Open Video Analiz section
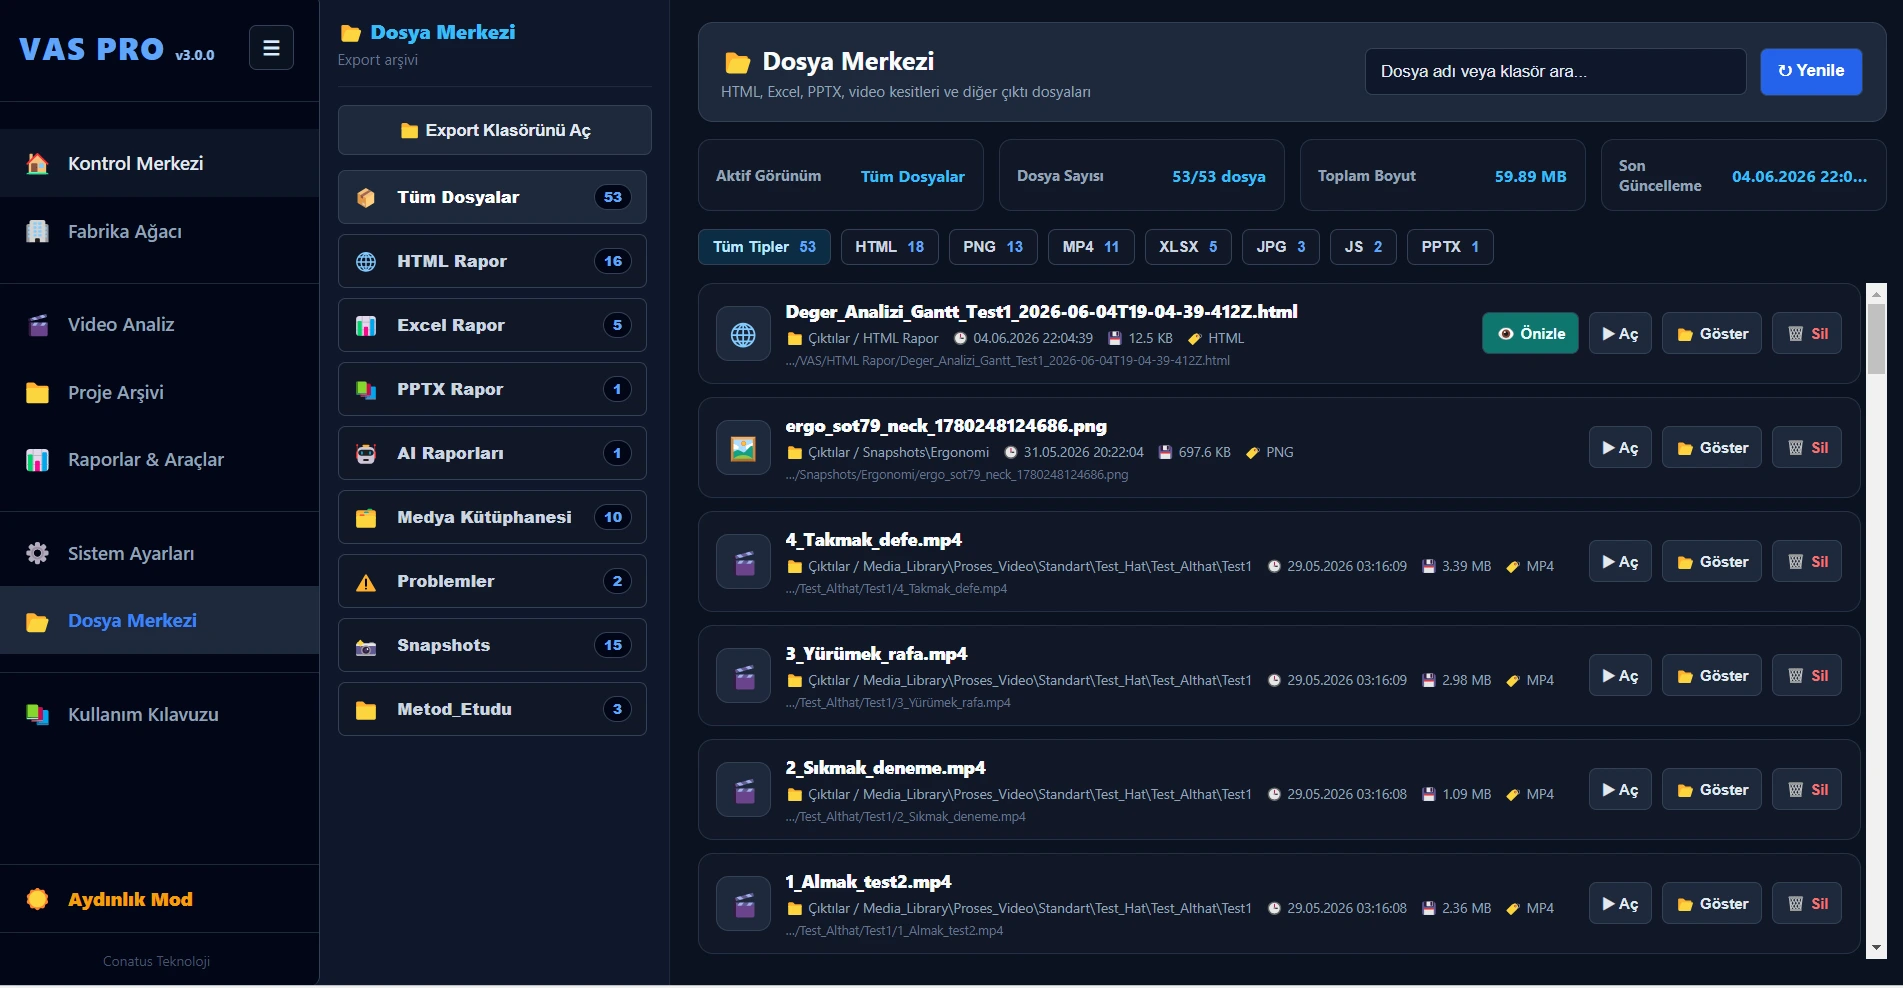This screenshot has height=988, width=1903. coord(159,324)
